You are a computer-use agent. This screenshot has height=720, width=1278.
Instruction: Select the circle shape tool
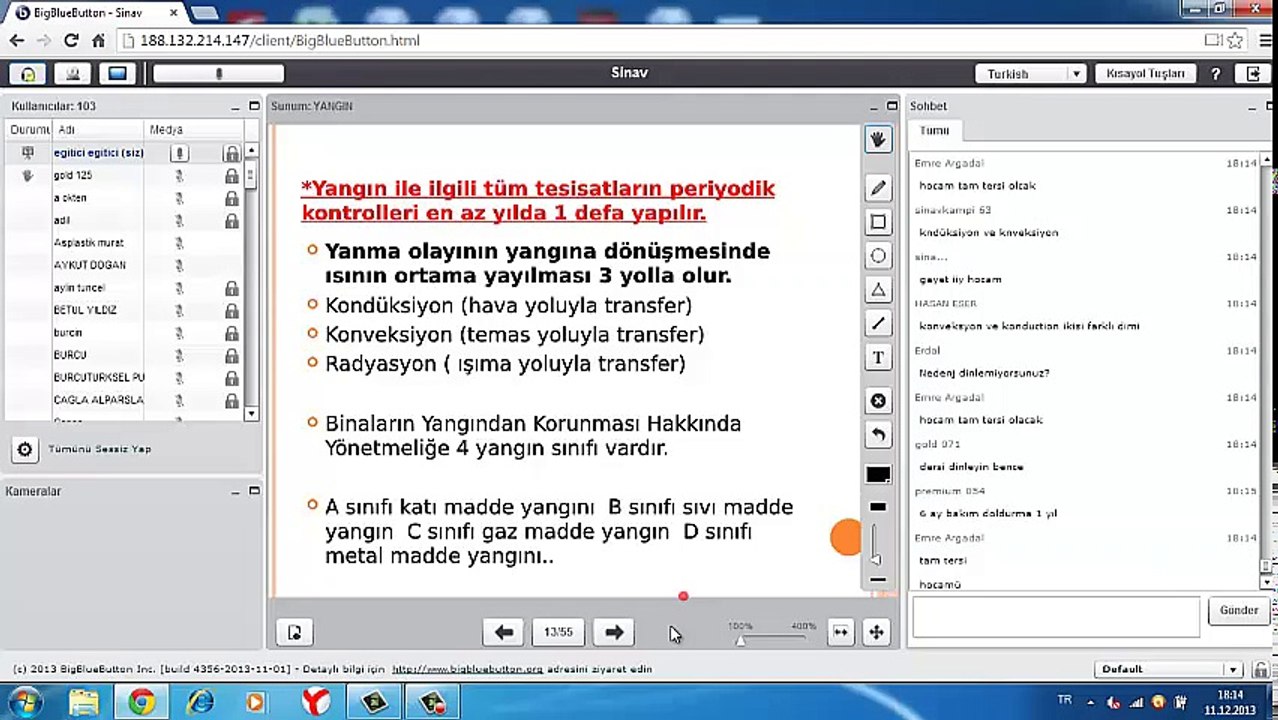[878, 256]
